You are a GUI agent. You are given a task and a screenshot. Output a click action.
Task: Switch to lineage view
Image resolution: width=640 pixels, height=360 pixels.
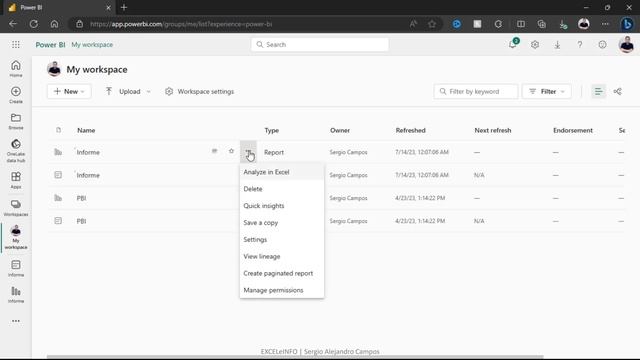coord(618,91)
